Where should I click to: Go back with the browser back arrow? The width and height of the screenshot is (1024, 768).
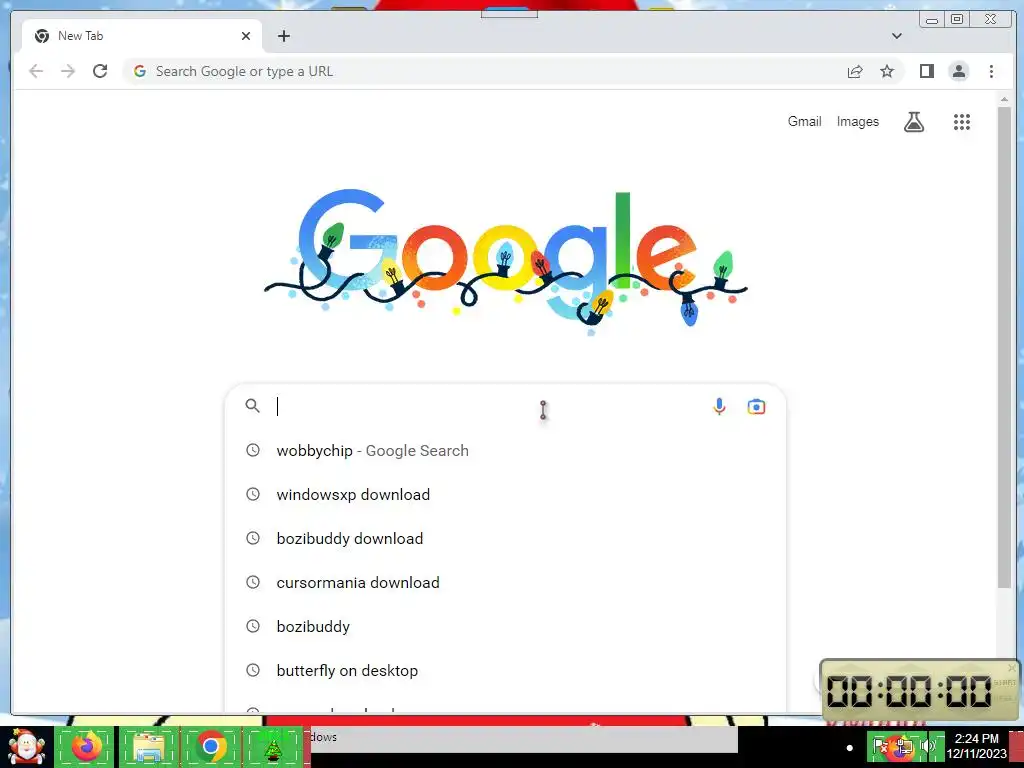coord(36,71)
